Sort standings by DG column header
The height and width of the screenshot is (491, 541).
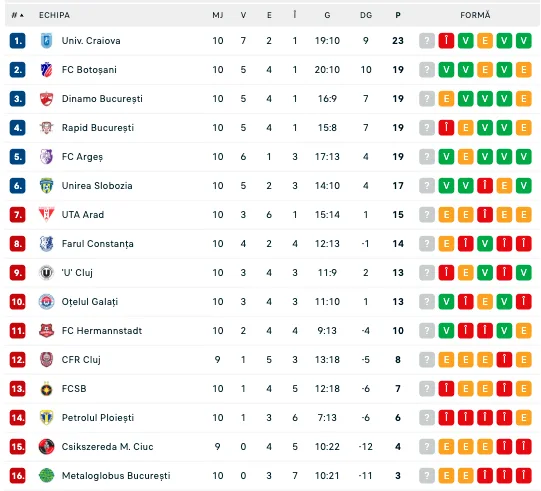(366, 15)
